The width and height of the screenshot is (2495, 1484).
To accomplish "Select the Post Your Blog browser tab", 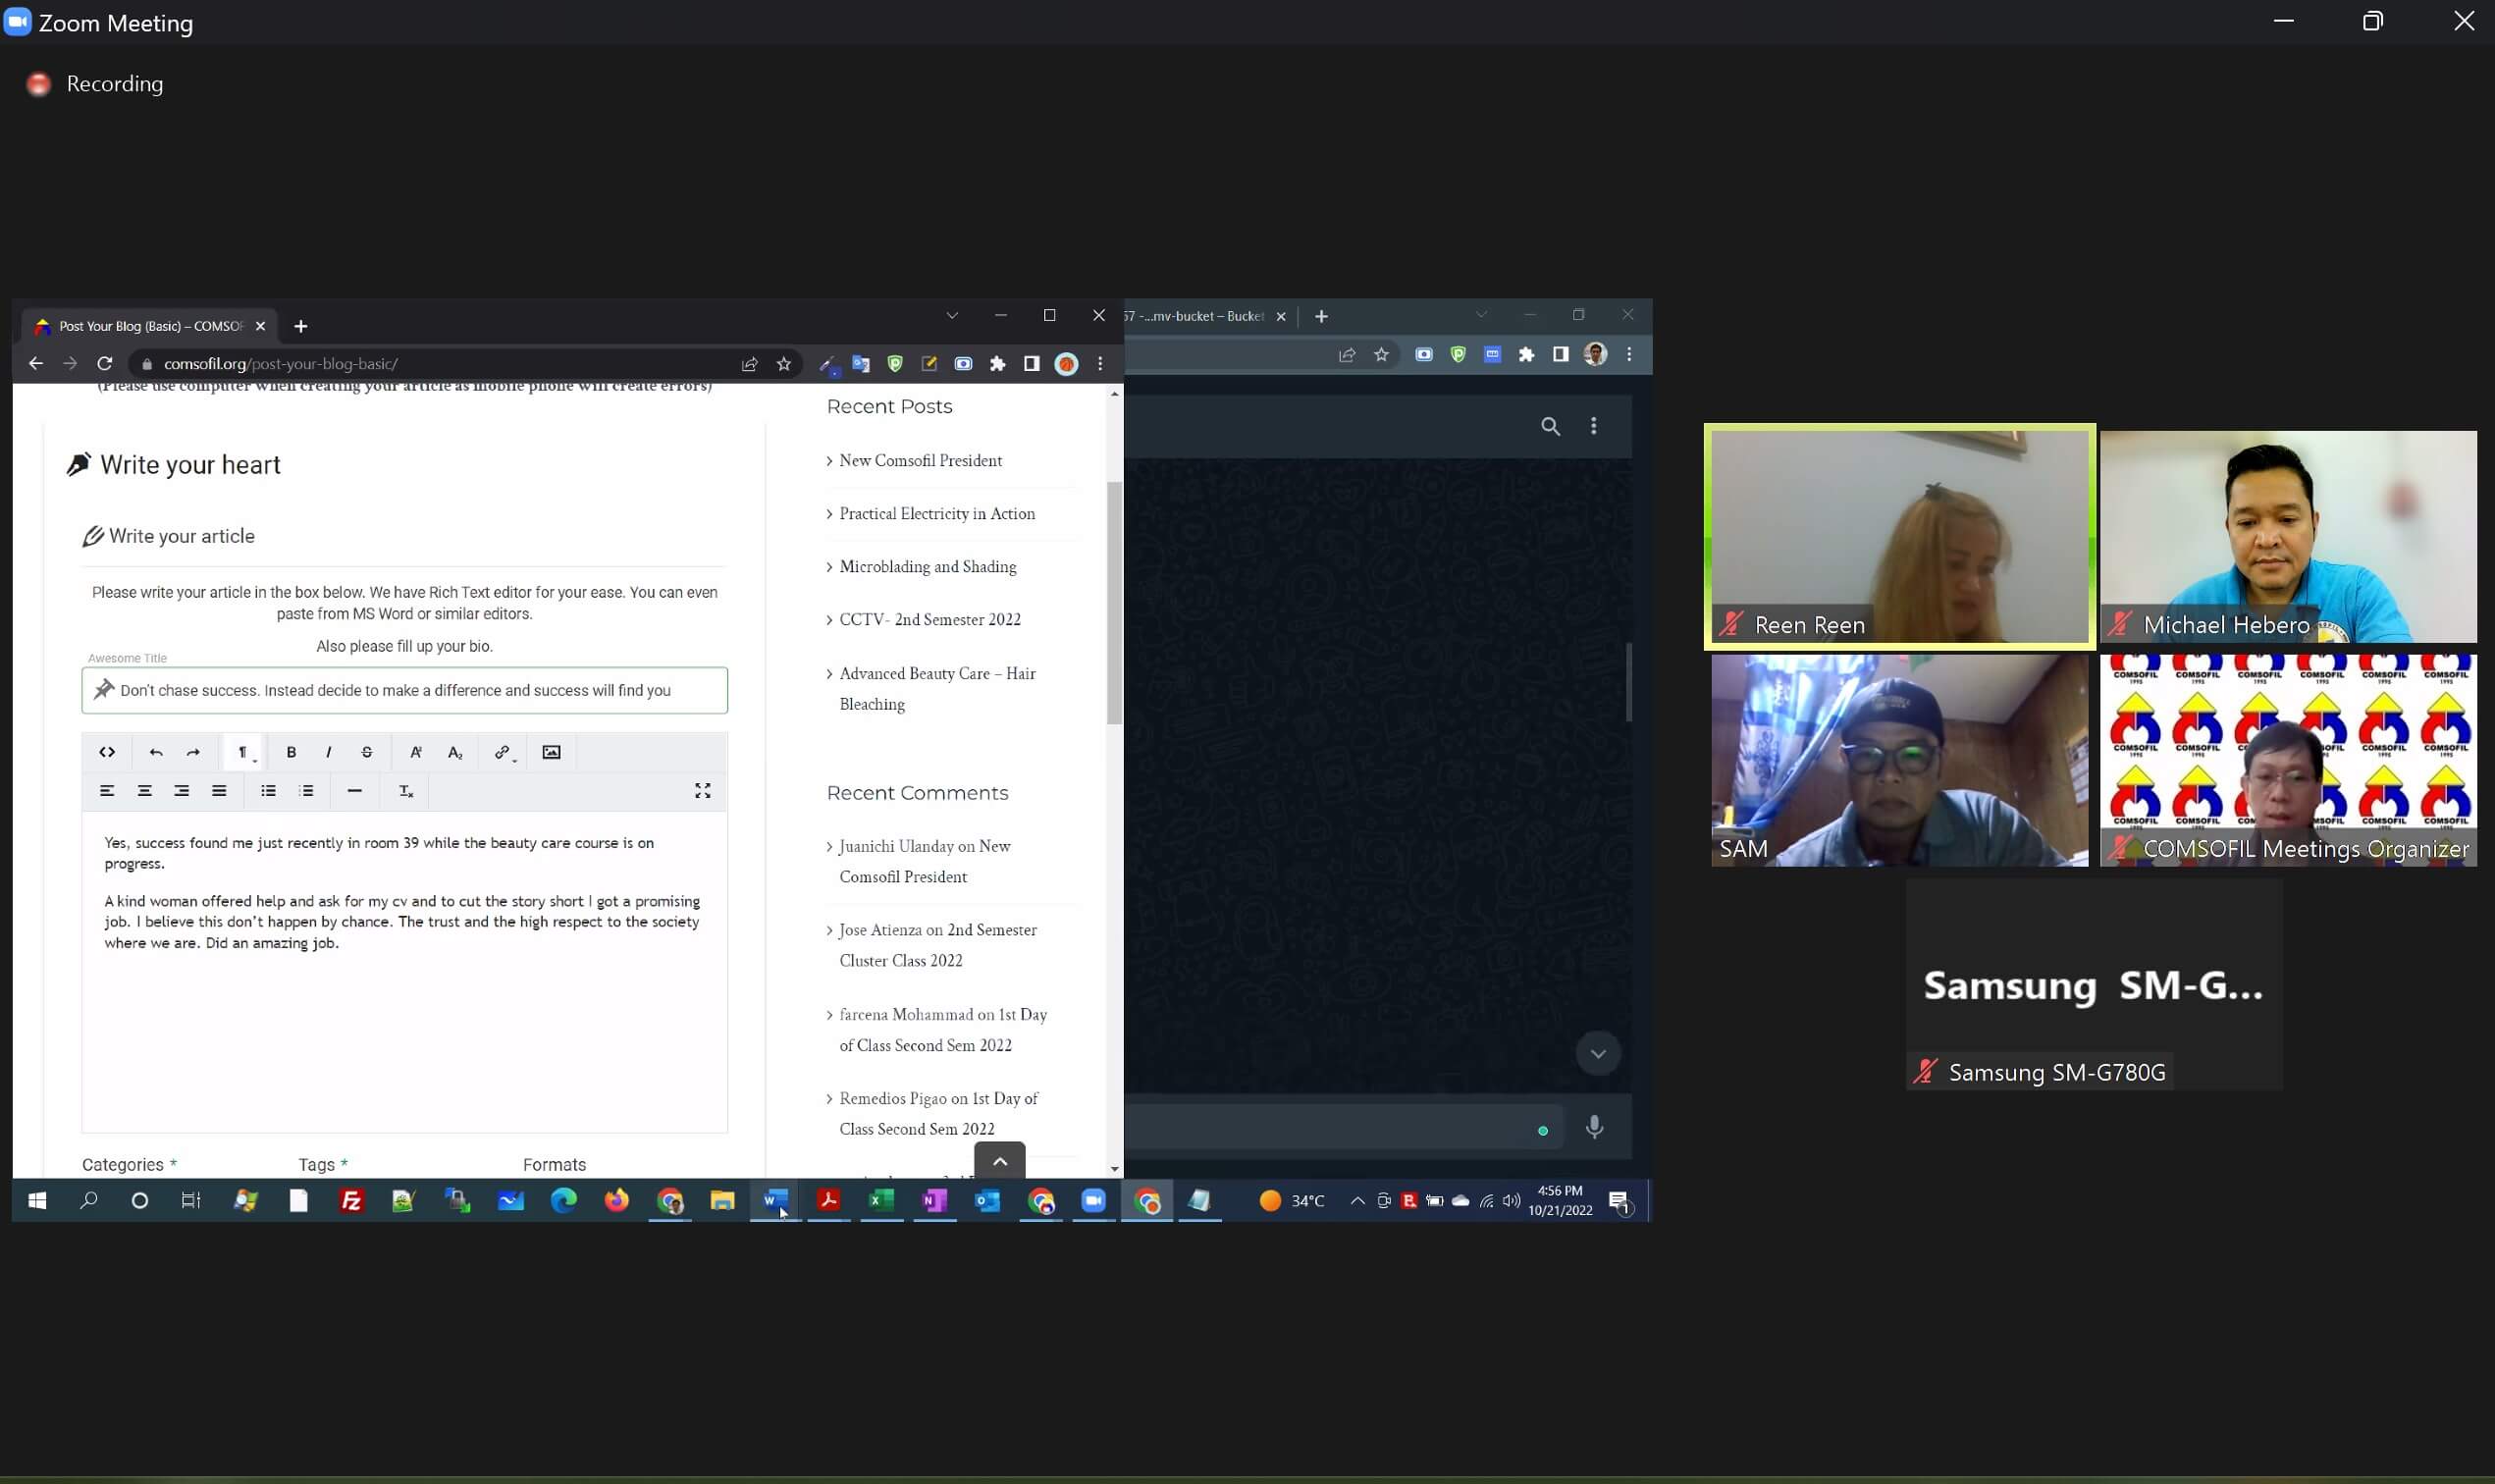I will [150, 326].
